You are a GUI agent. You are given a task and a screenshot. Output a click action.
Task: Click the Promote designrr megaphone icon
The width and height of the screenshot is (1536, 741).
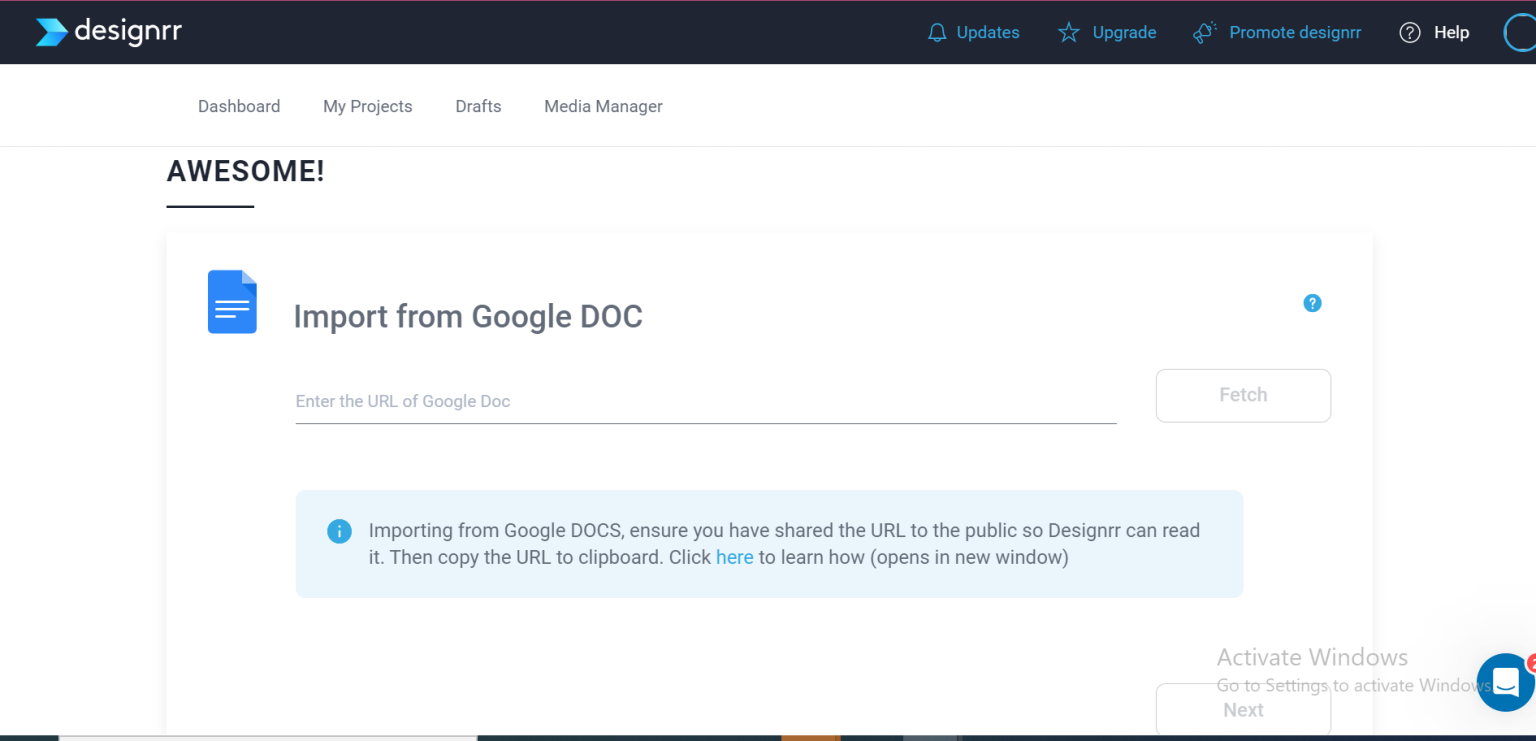click(1204, 32)
